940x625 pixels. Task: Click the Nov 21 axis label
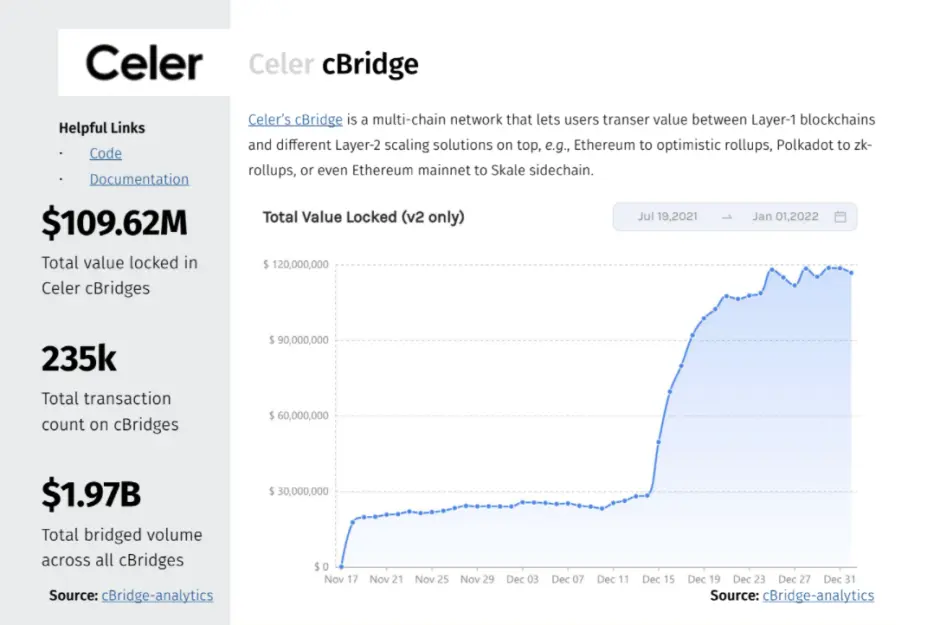click(386, 579)
